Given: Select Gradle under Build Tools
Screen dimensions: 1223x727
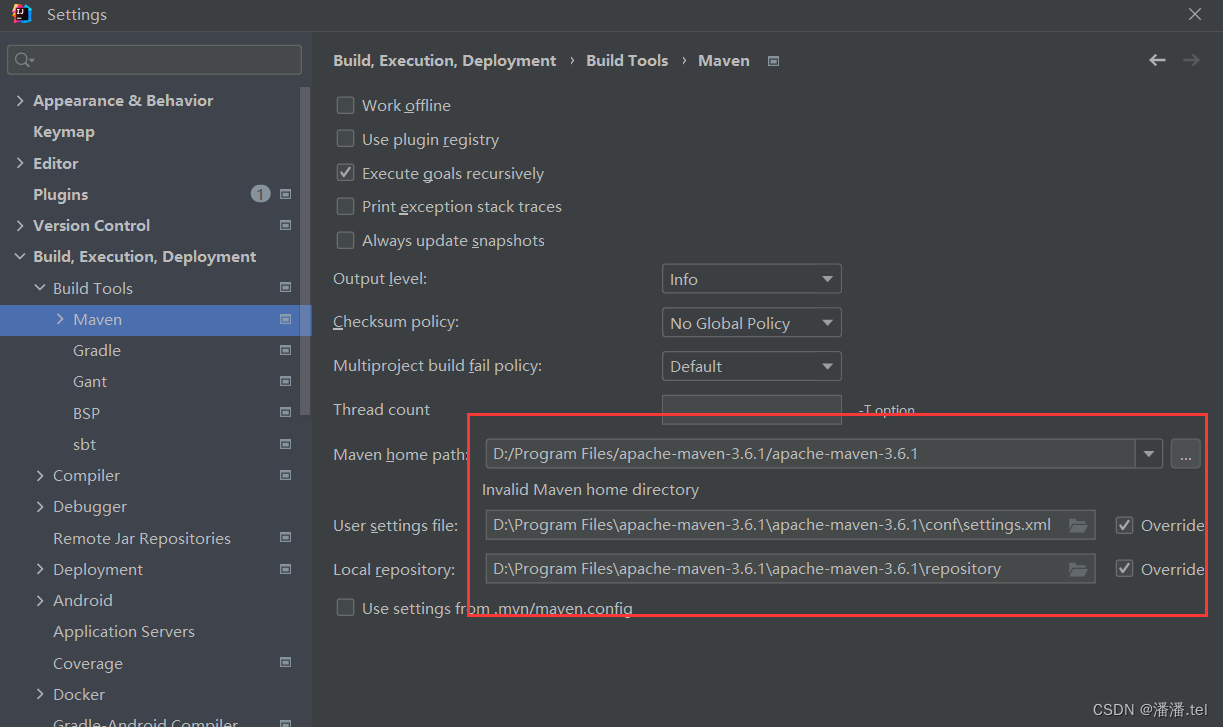Looking at the screenshot, I should (x=97, y=350).
